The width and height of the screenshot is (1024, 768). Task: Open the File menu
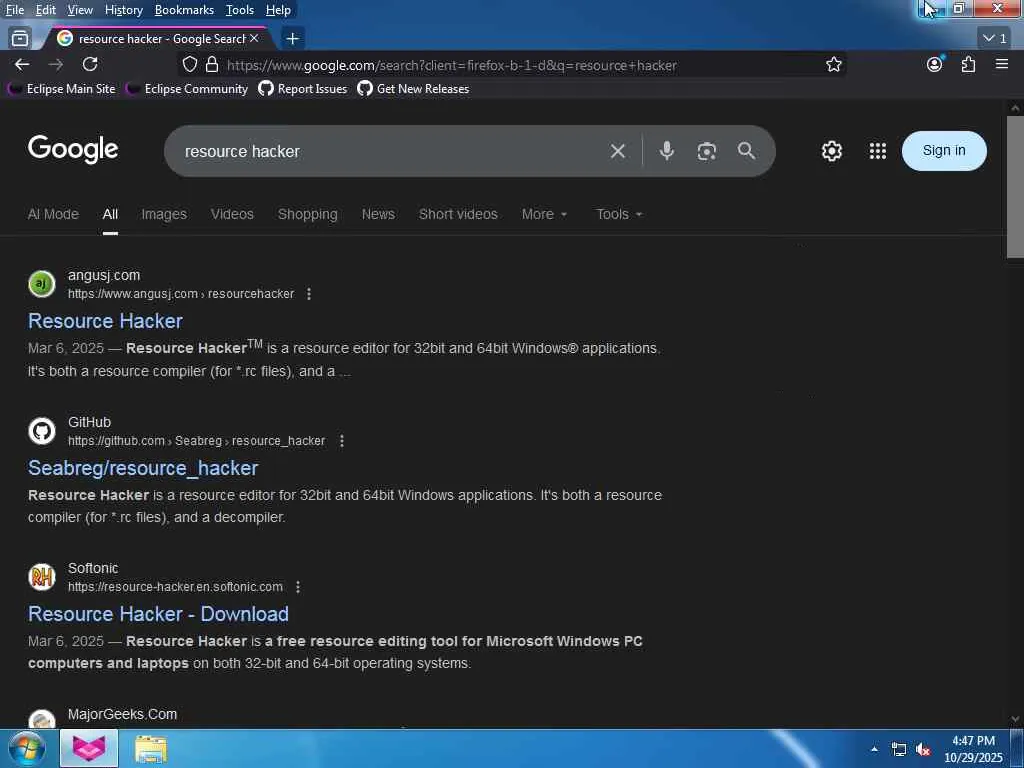point(15,10)
